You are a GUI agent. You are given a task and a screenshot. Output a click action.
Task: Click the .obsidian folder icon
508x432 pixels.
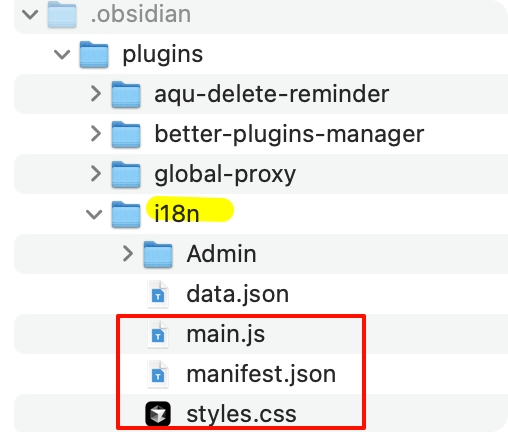coord(62,14)
